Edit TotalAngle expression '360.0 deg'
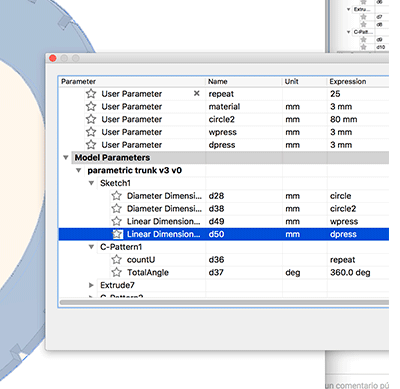400x389 pixels. [x=350, y=272]
